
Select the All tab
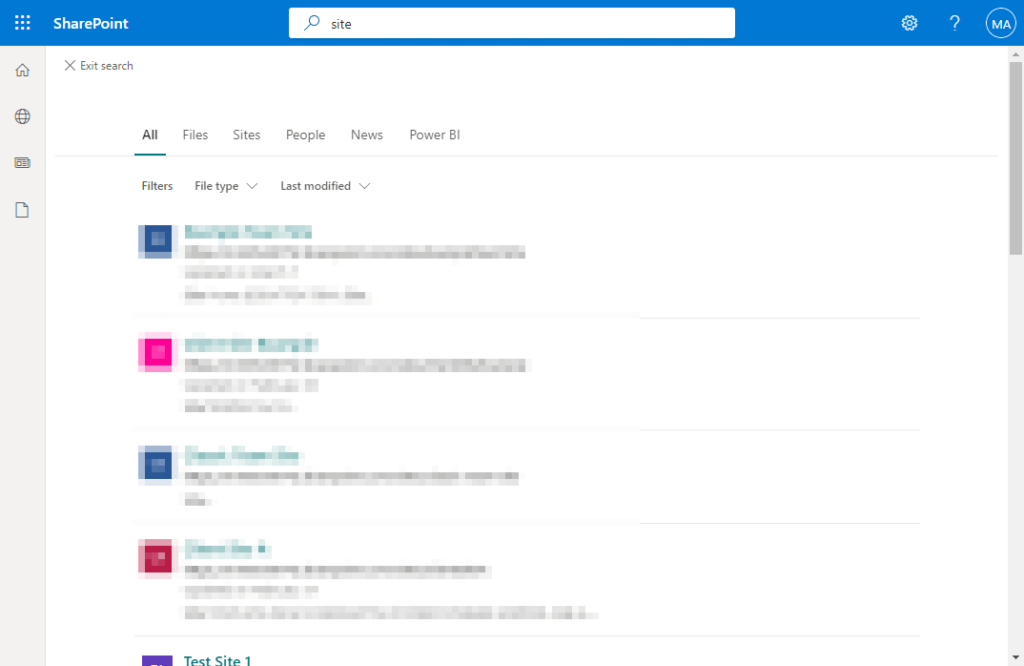pos(150,135)
